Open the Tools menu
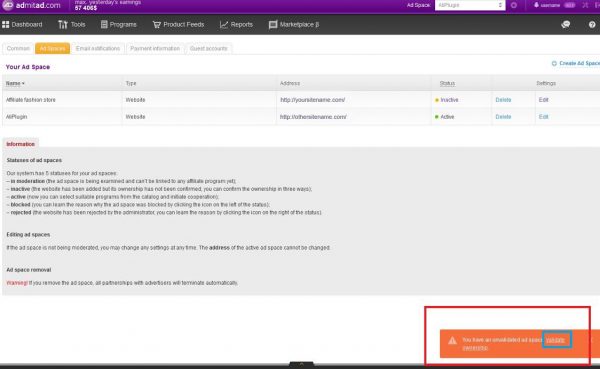 (x=72, y=24)
